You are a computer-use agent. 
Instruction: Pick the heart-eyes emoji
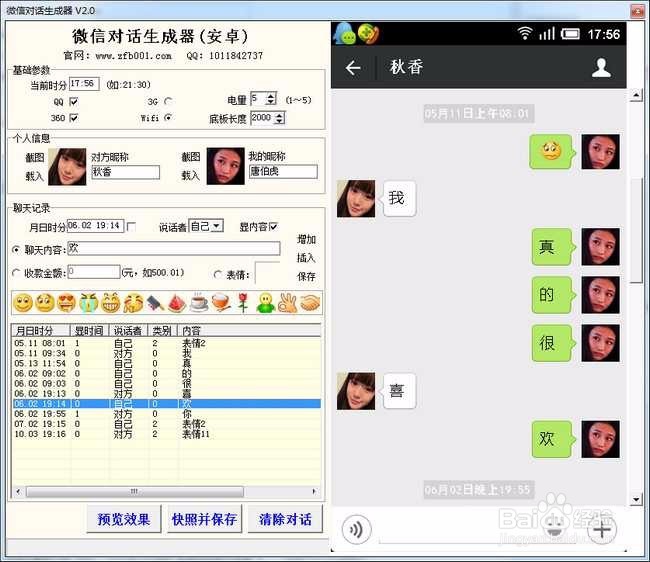click(x=67, y=303)
